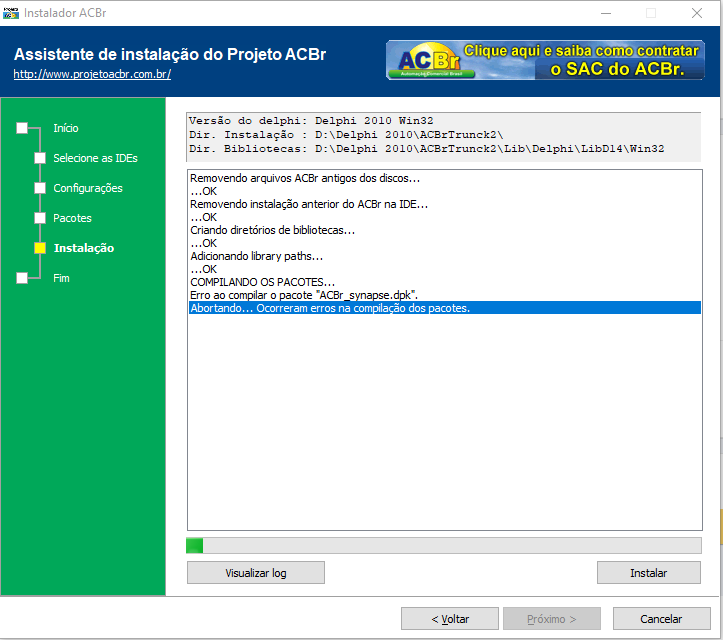The width and height of the screenshot is (723, 640).
Task: Select the highlighted 'Abortando...' log line
Action: click(444, 308)
